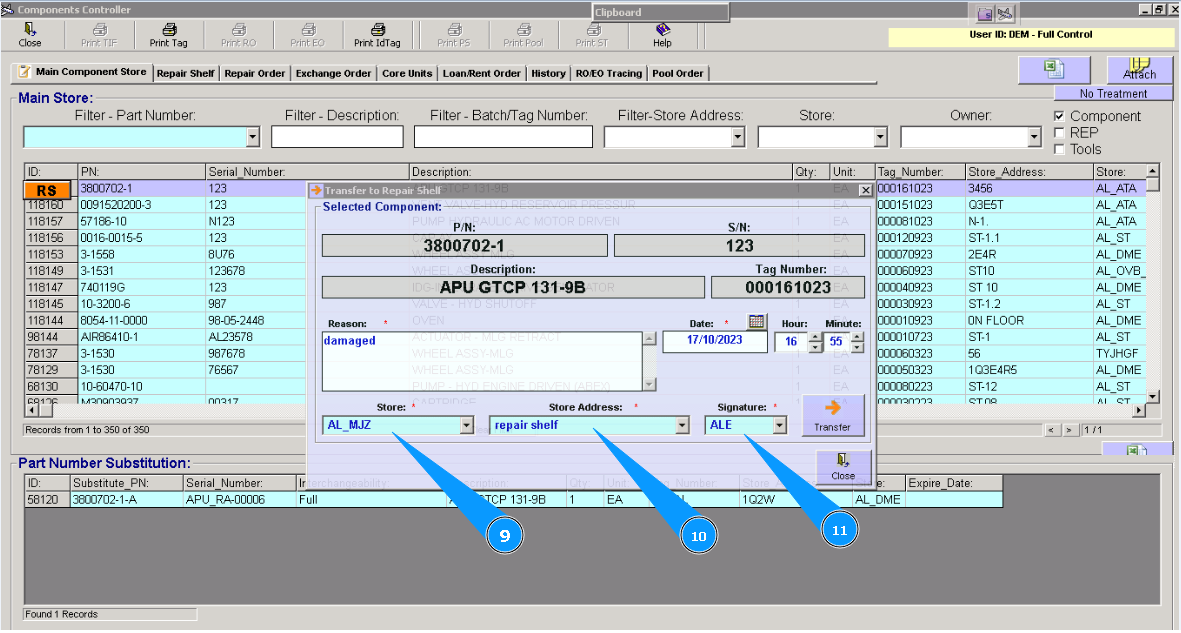The image size is (1181, 633).
Task: Enable the Tools checkbox
Action: pyautogui.click(x=1057, y=147)
